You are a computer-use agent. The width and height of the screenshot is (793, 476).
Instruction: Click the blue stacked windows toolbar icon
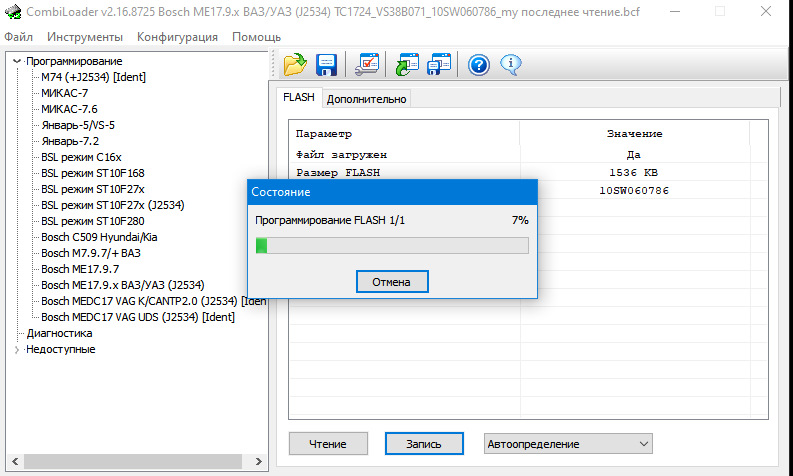click(438, 65)
